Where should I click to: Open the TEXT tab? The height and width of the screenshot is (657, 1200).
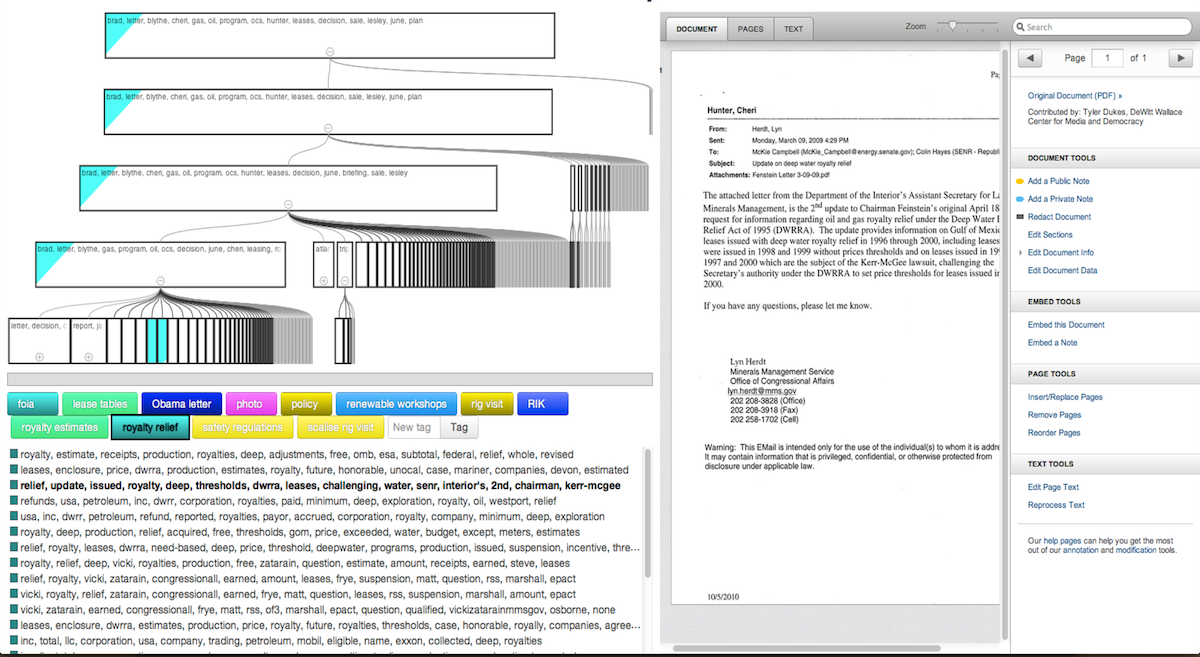(793, 29)
